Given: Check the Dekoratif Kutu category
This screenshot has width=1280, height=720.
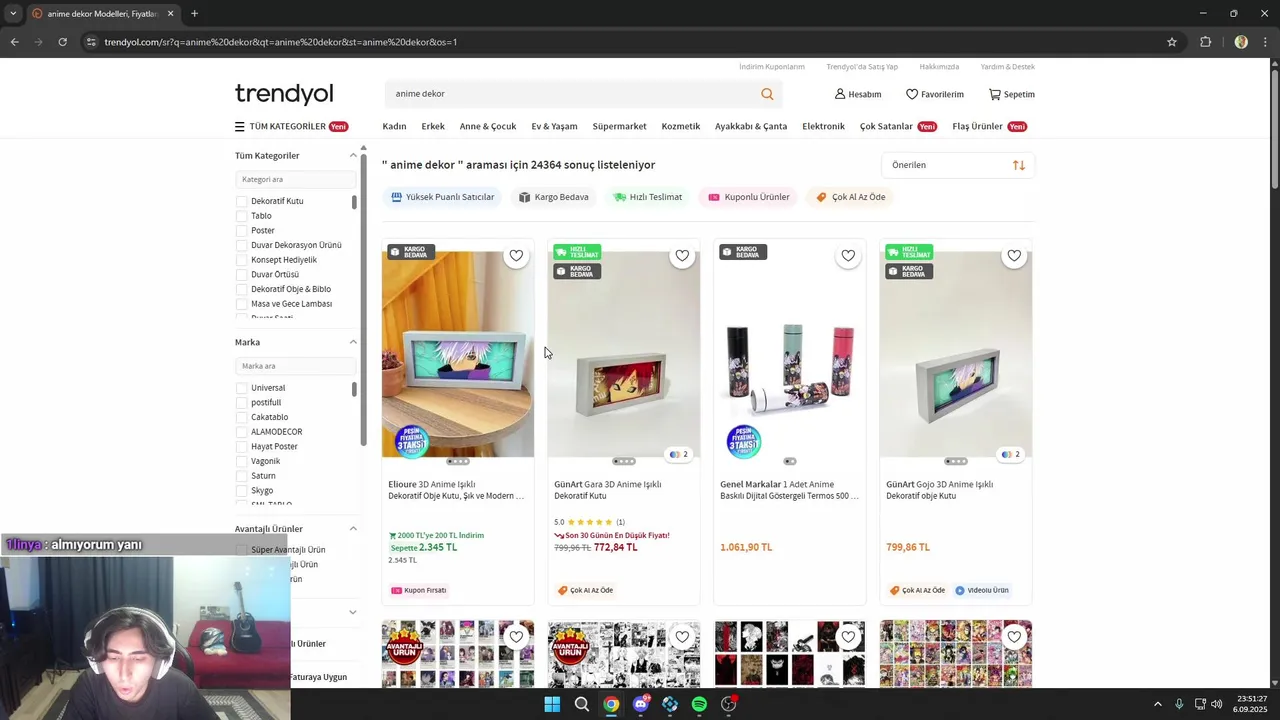Looking at the screenshot, I should [241, 201].
